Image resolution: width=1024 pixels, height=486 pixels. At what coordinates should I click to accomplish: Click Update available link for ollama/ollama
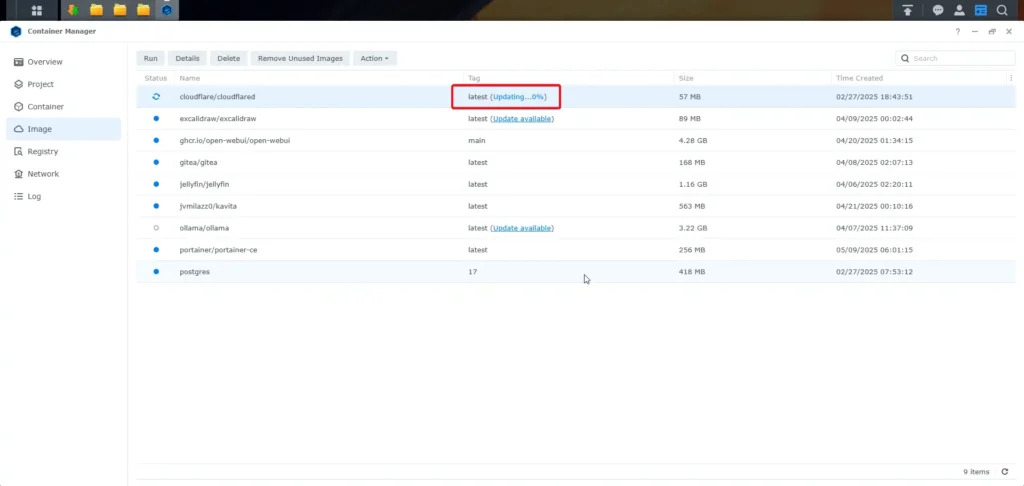522,228
